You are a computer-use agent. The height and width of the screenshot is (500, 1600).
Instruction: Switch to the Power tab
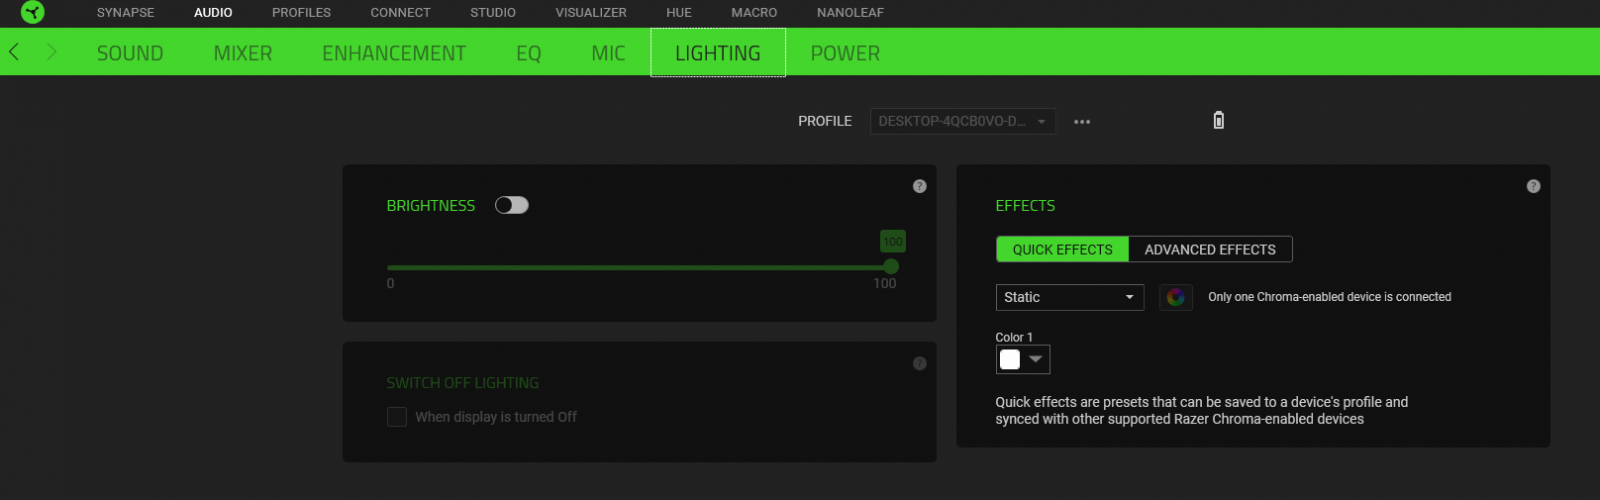tap(845, 53)
